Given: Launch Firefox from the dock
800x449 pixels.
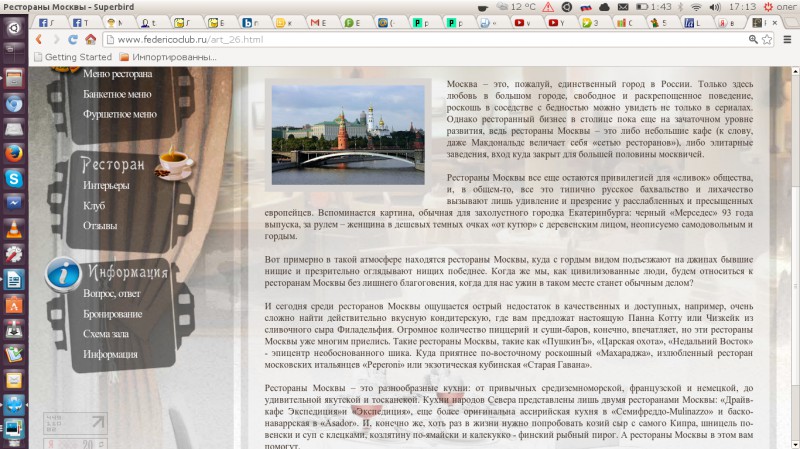Looking at the screenshot, I should tap(14, 153).
